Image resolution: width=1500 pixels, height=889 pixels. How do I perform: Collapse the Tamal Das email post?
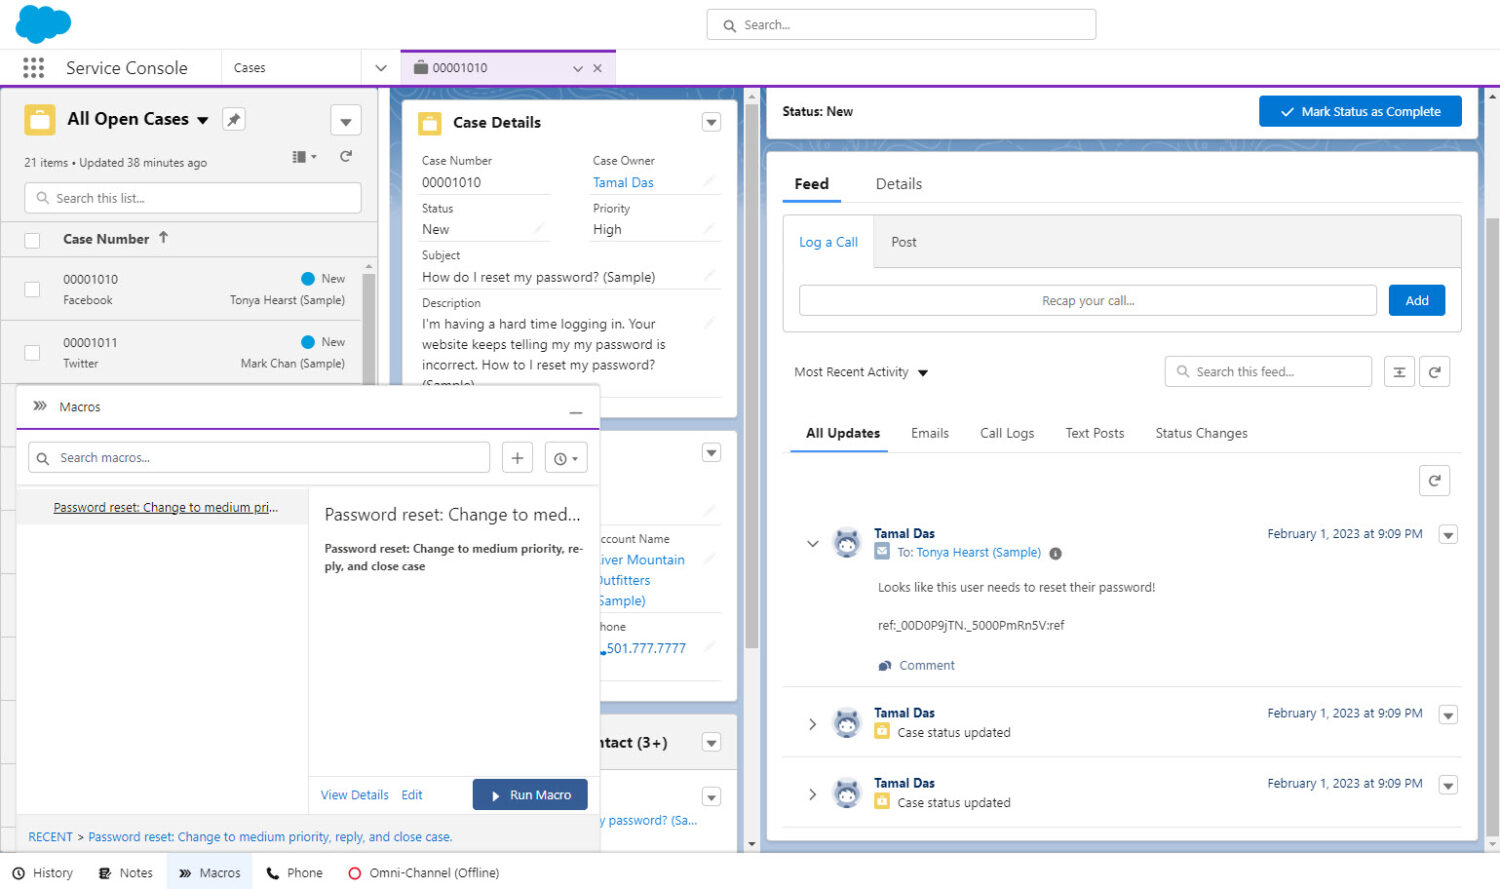point(812,544)
